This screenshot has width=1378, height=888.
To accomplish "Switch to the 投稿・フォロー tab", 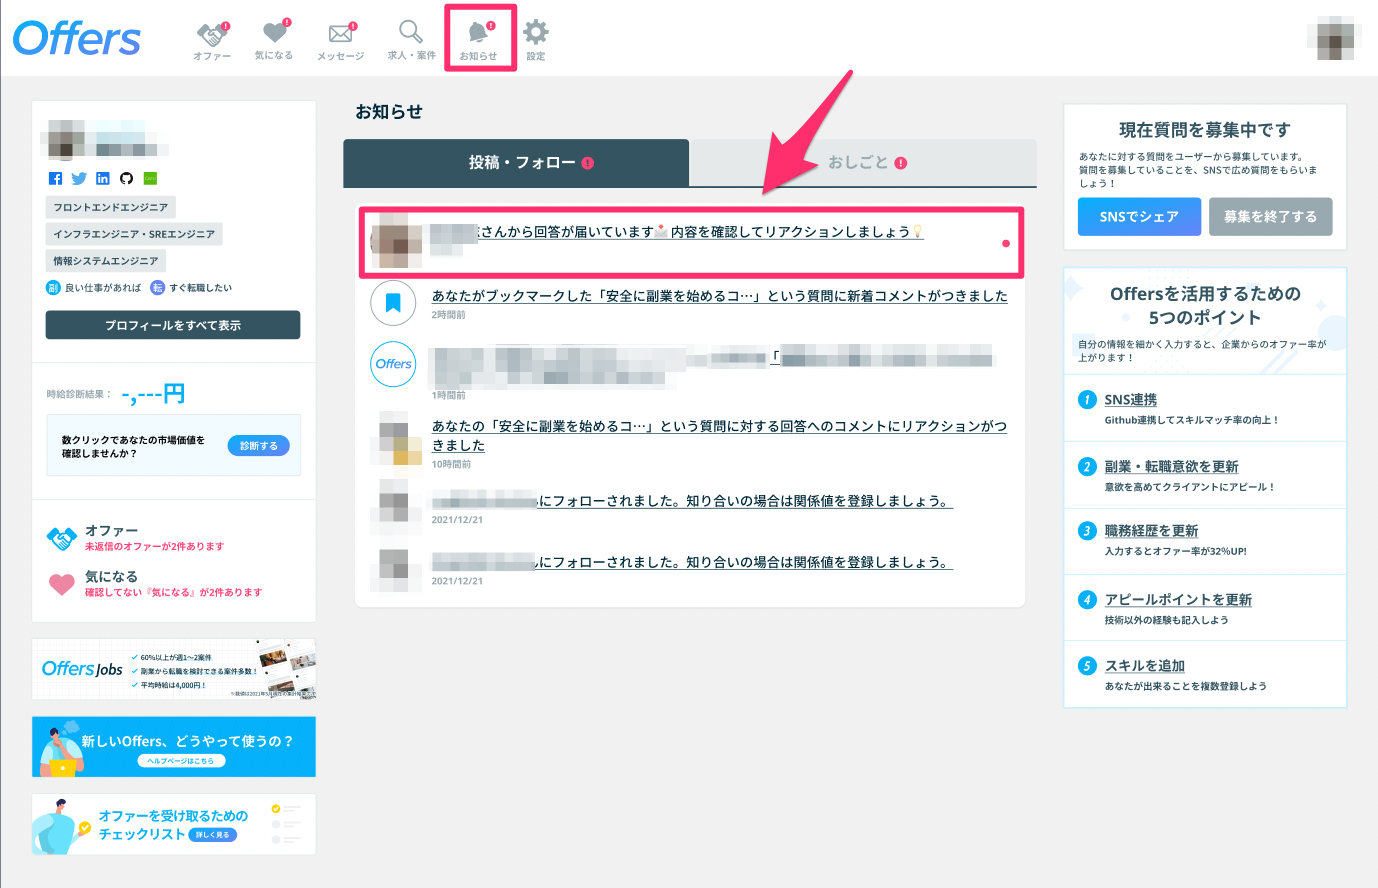I will pyautogui.click(x=516, y=163).
